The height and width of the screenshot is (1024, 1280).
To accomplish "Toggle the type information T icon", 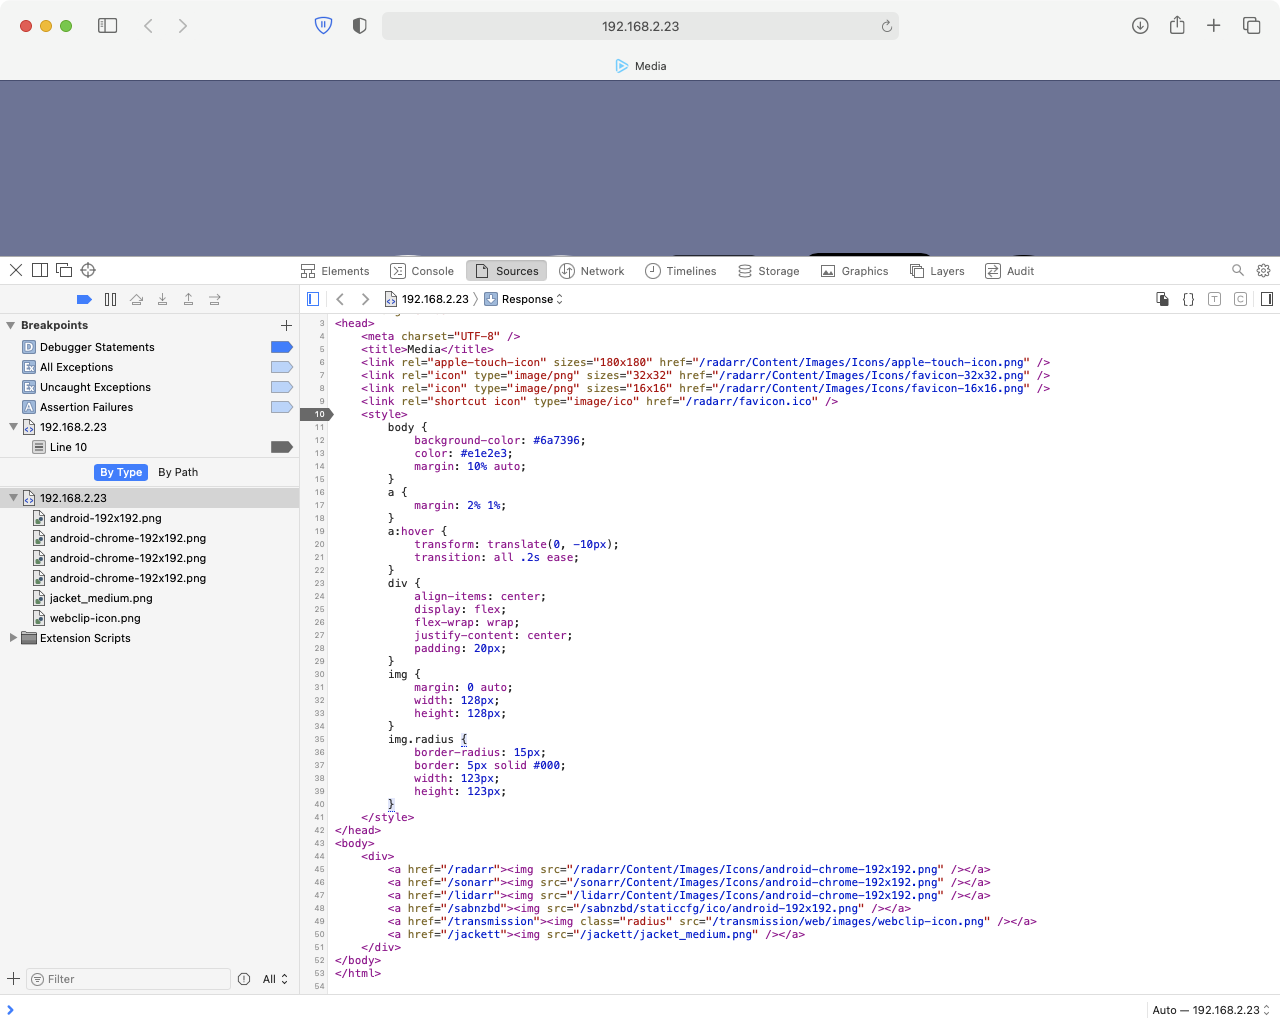I will (1215, 299).
